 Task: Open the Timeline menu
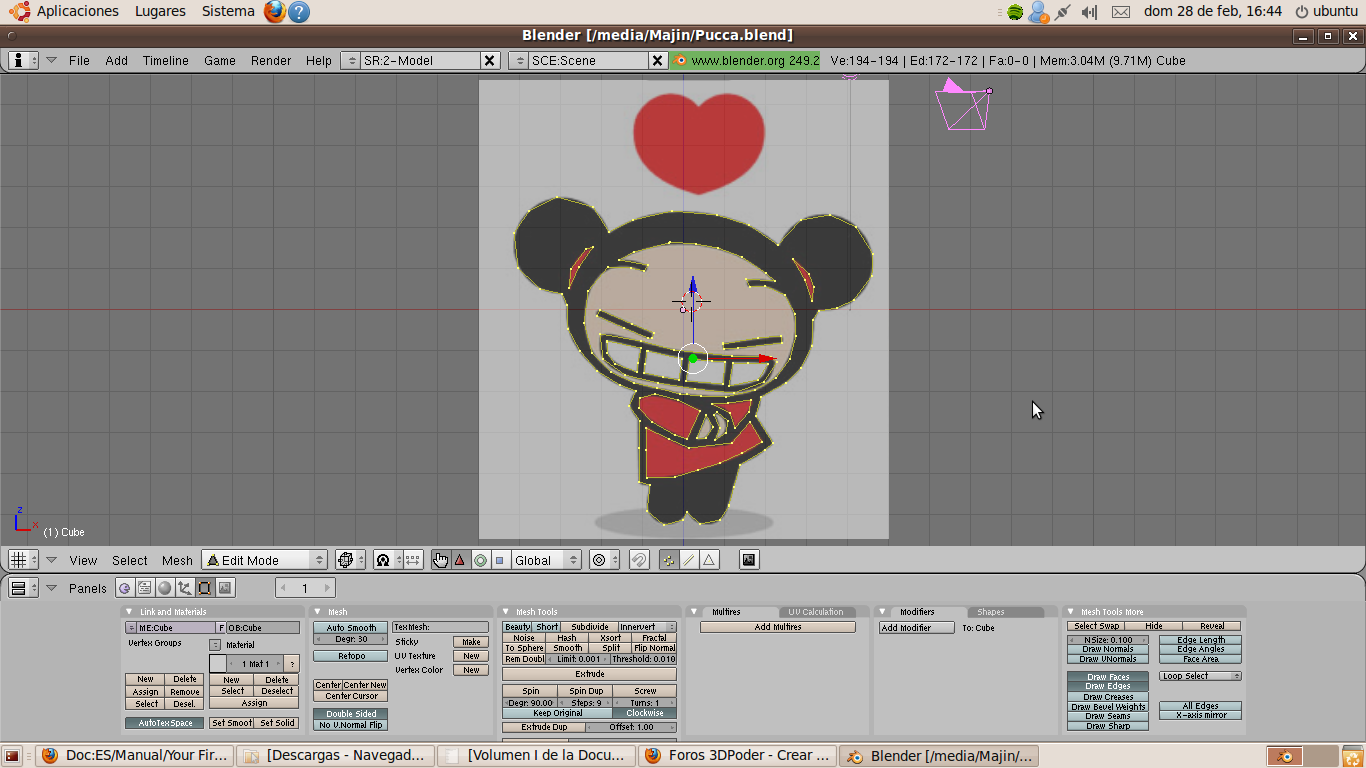tap(166, 60)
